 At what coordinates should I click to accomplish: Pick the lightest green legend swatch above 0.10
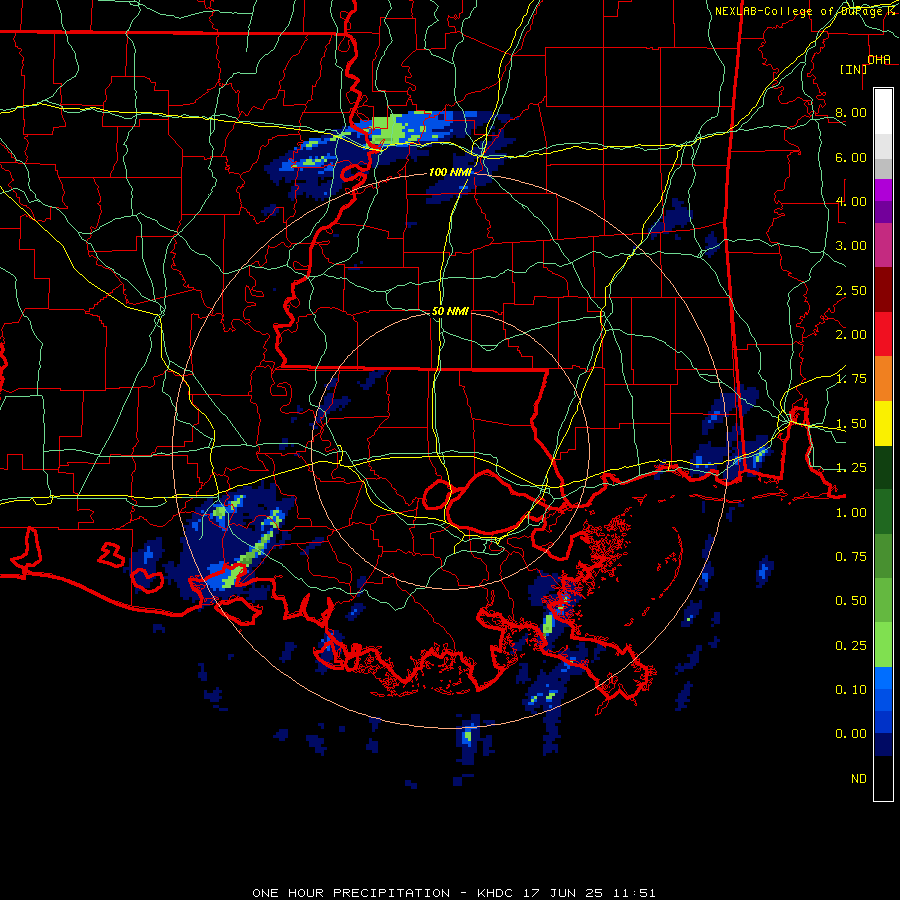(883, 645)
